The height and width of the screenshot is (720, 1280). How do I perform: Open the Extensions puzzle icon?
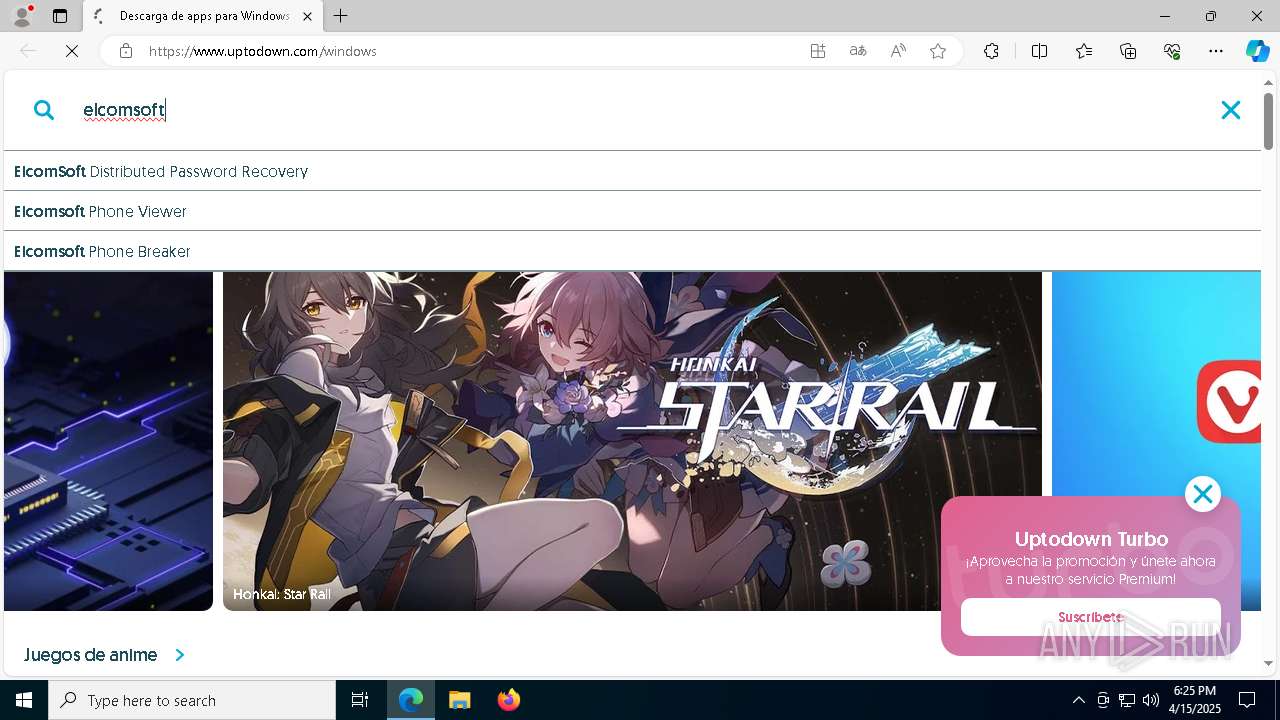pos(991,51)
